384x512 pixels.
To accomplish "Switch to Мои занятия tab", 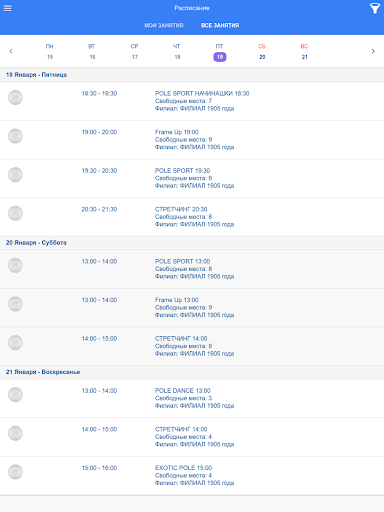I will (164, 25).
